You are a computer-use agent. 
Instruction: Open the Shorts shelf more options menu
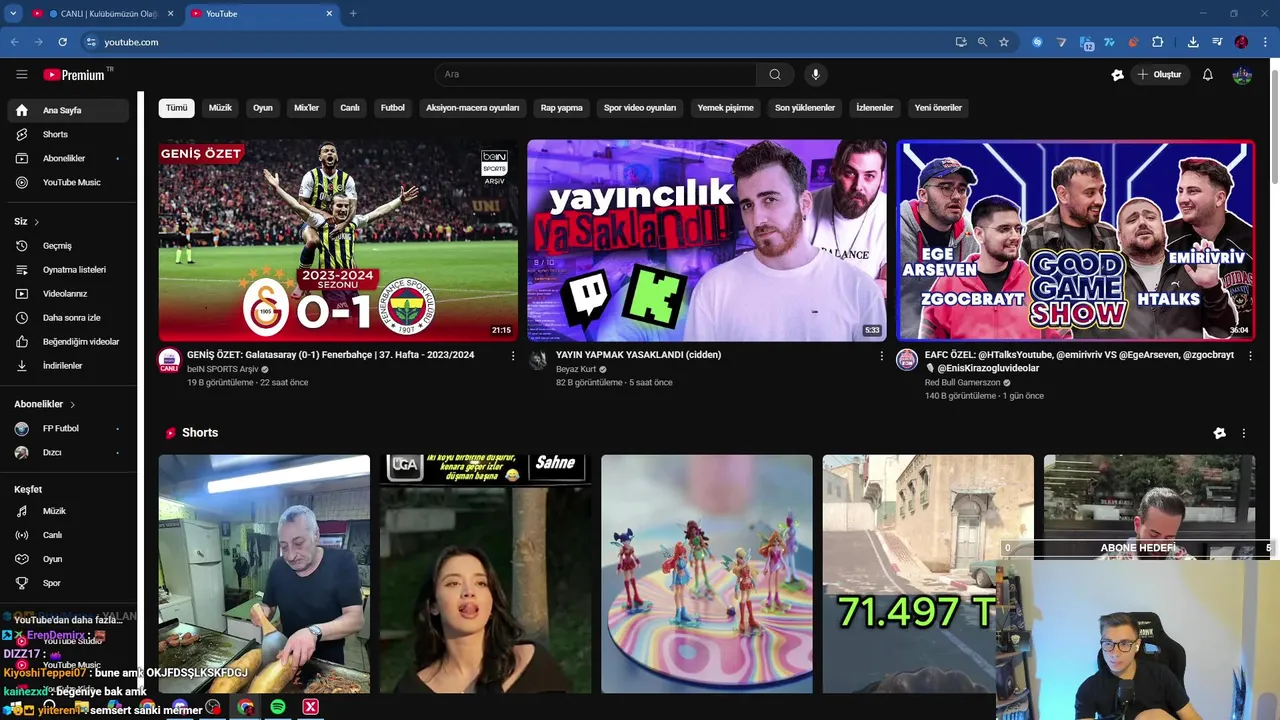click(x=1244, y=433)
